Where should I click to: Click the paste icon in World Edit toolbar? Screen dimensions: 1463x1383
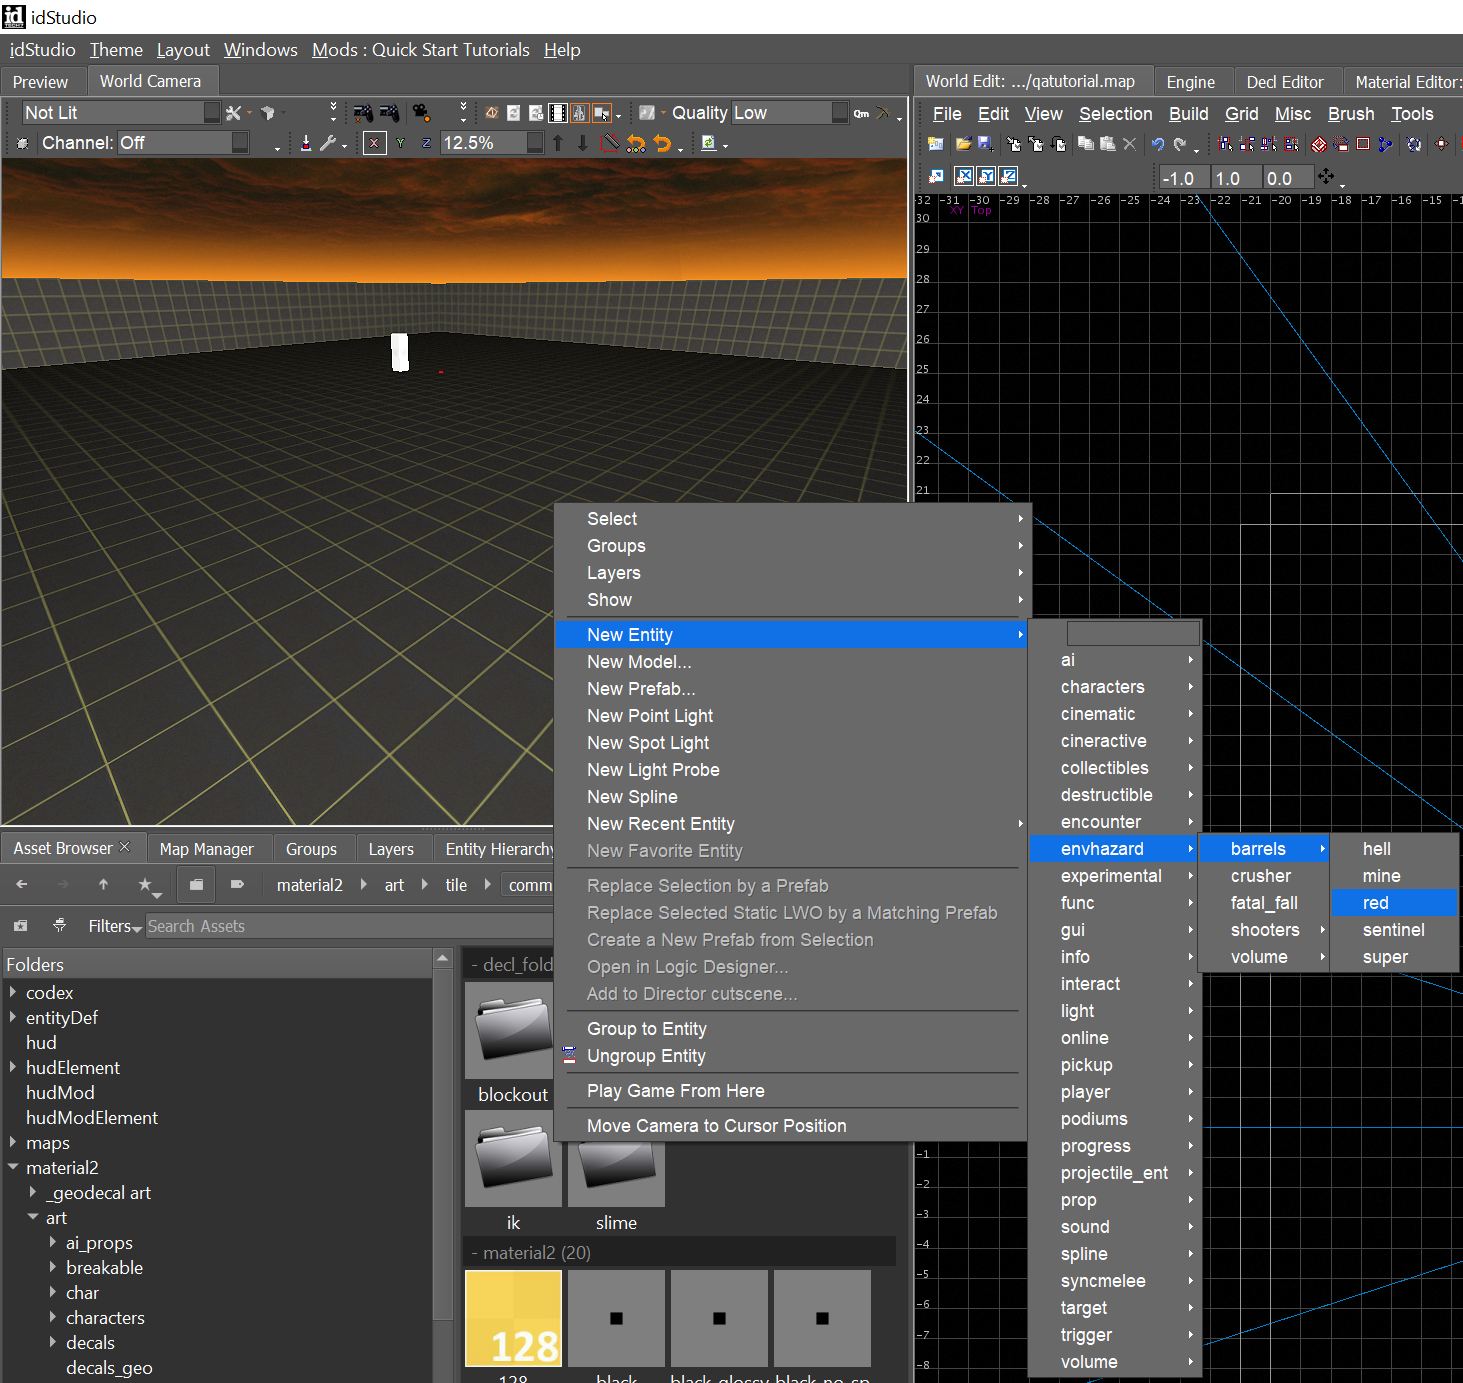tap(1107, 144)
